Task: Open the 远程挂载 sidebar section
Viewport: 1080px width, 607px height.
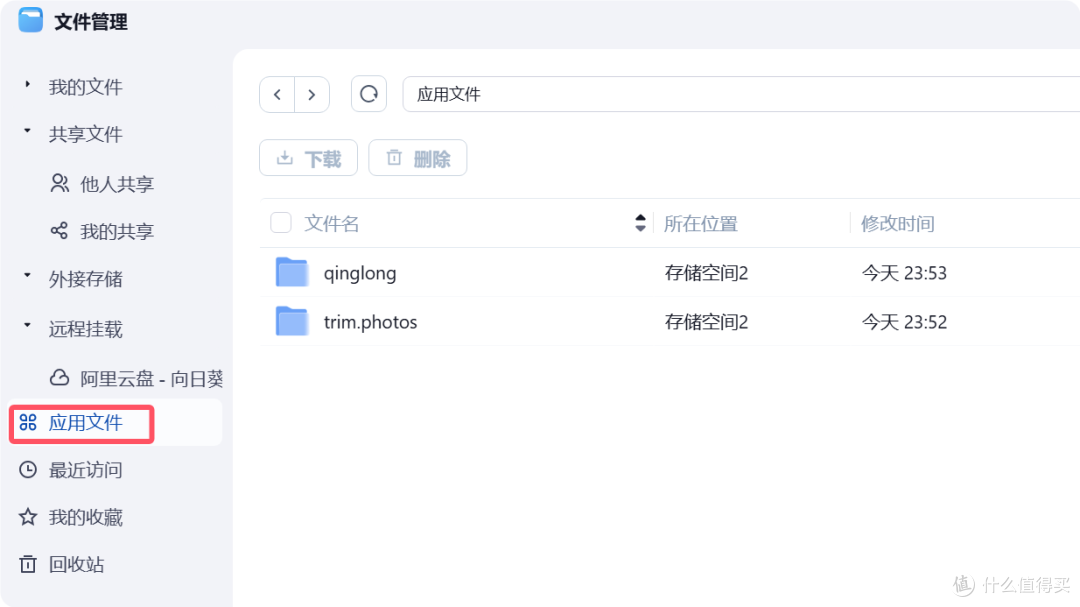Action: pyautogui.click(x=86, y=328)
